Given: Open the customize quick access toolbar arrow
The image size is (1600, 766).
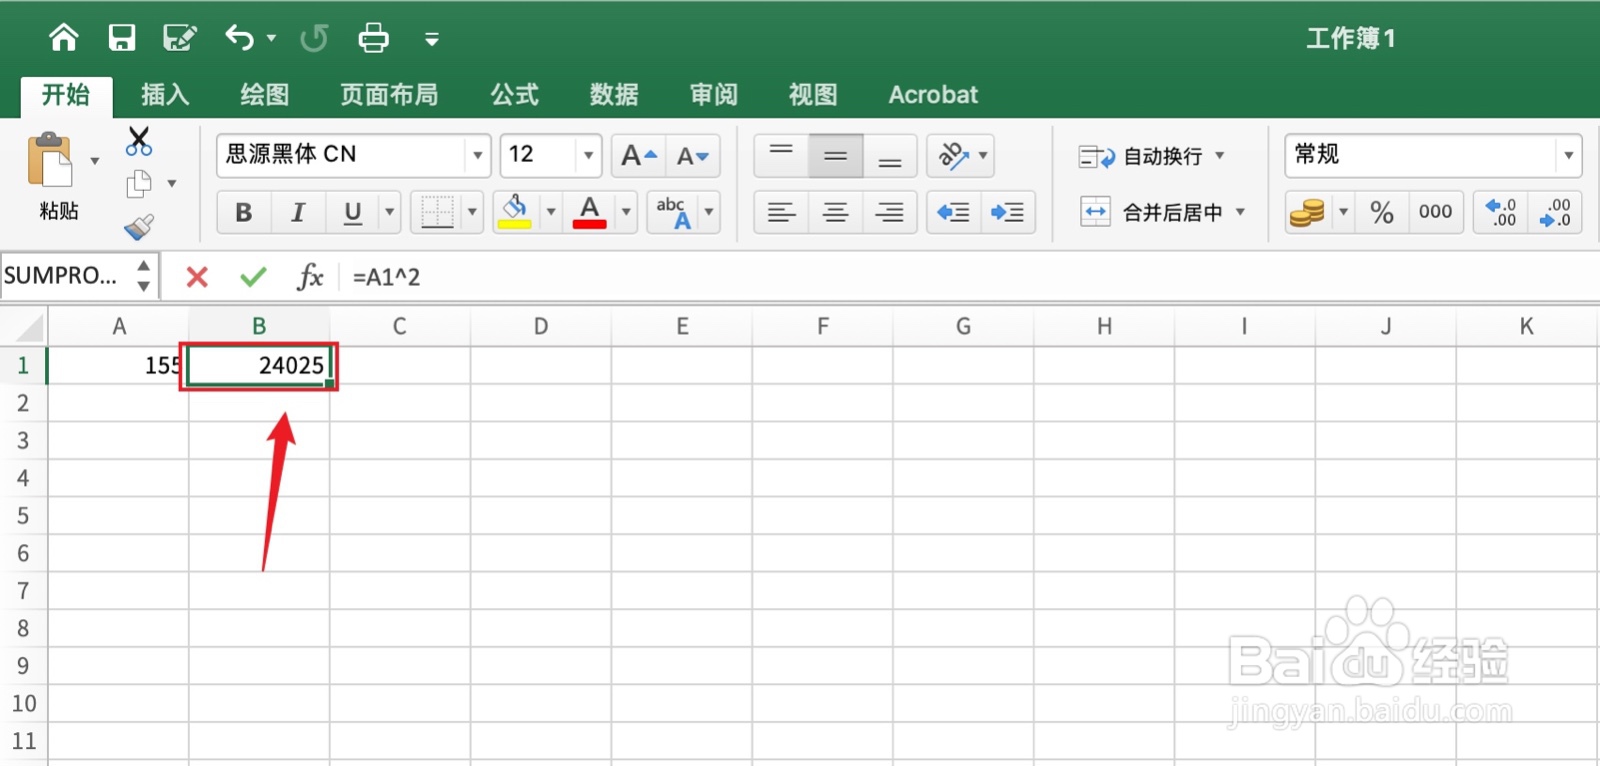Looking at the screenshot, I should click(x=432, y=40).
